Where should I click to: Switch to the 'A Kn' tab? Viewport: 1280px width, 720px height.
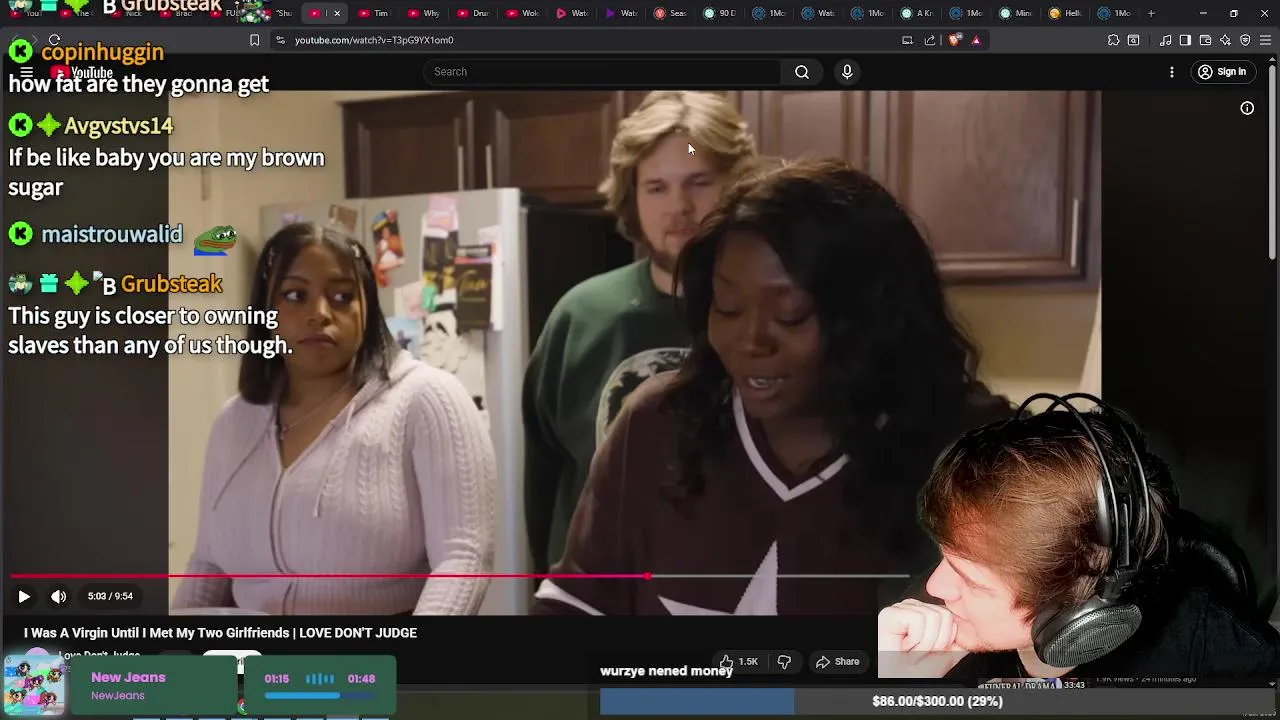(915, 13)
